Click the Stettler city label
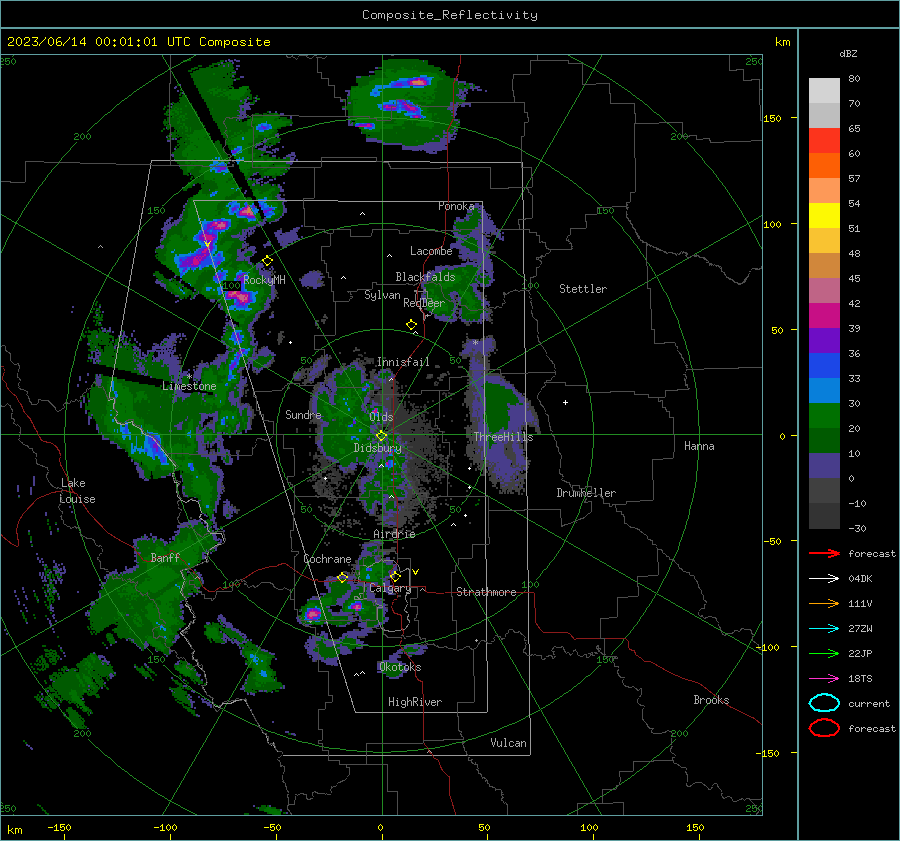Image resolution: width=900 pixels, height=841 pixels. click(x=583, y=289)
